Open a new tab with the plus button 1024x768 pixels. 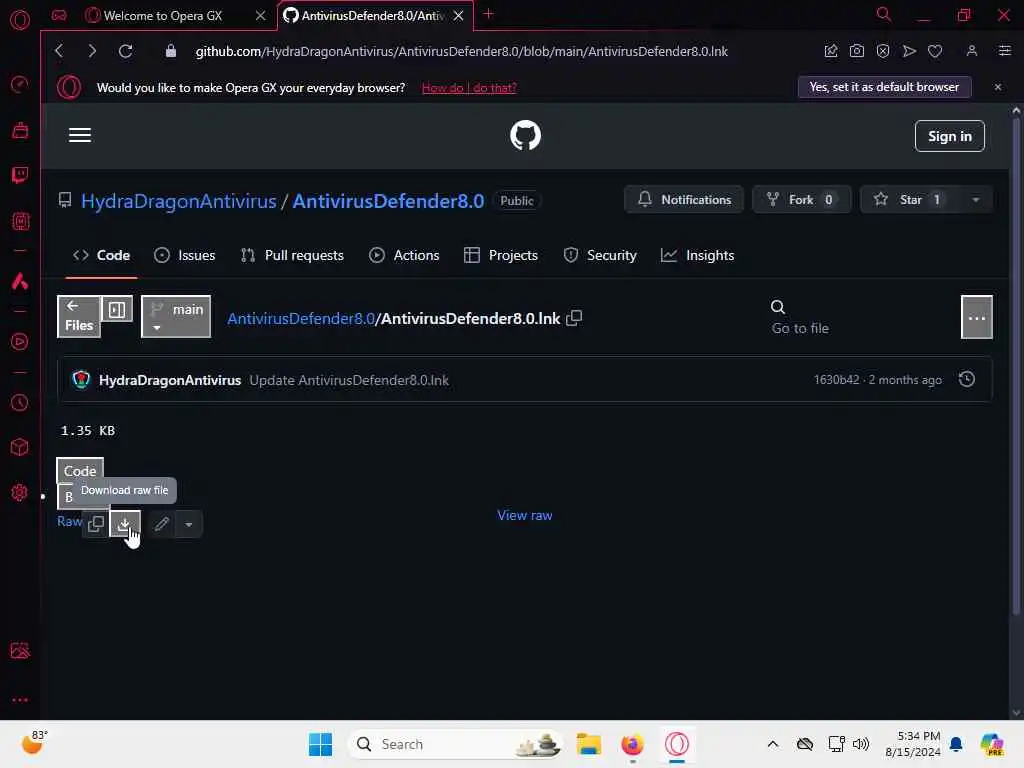point(488,14)
